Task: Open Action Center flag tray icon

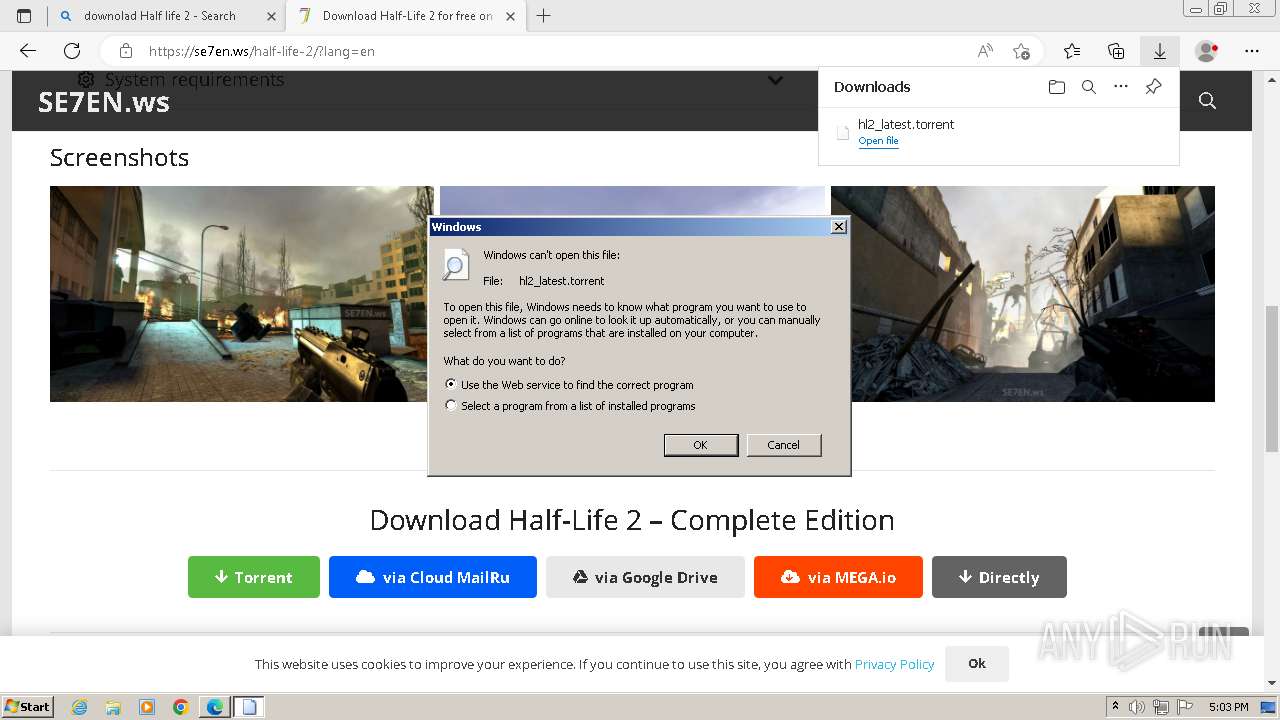Action: (1183, 707)
